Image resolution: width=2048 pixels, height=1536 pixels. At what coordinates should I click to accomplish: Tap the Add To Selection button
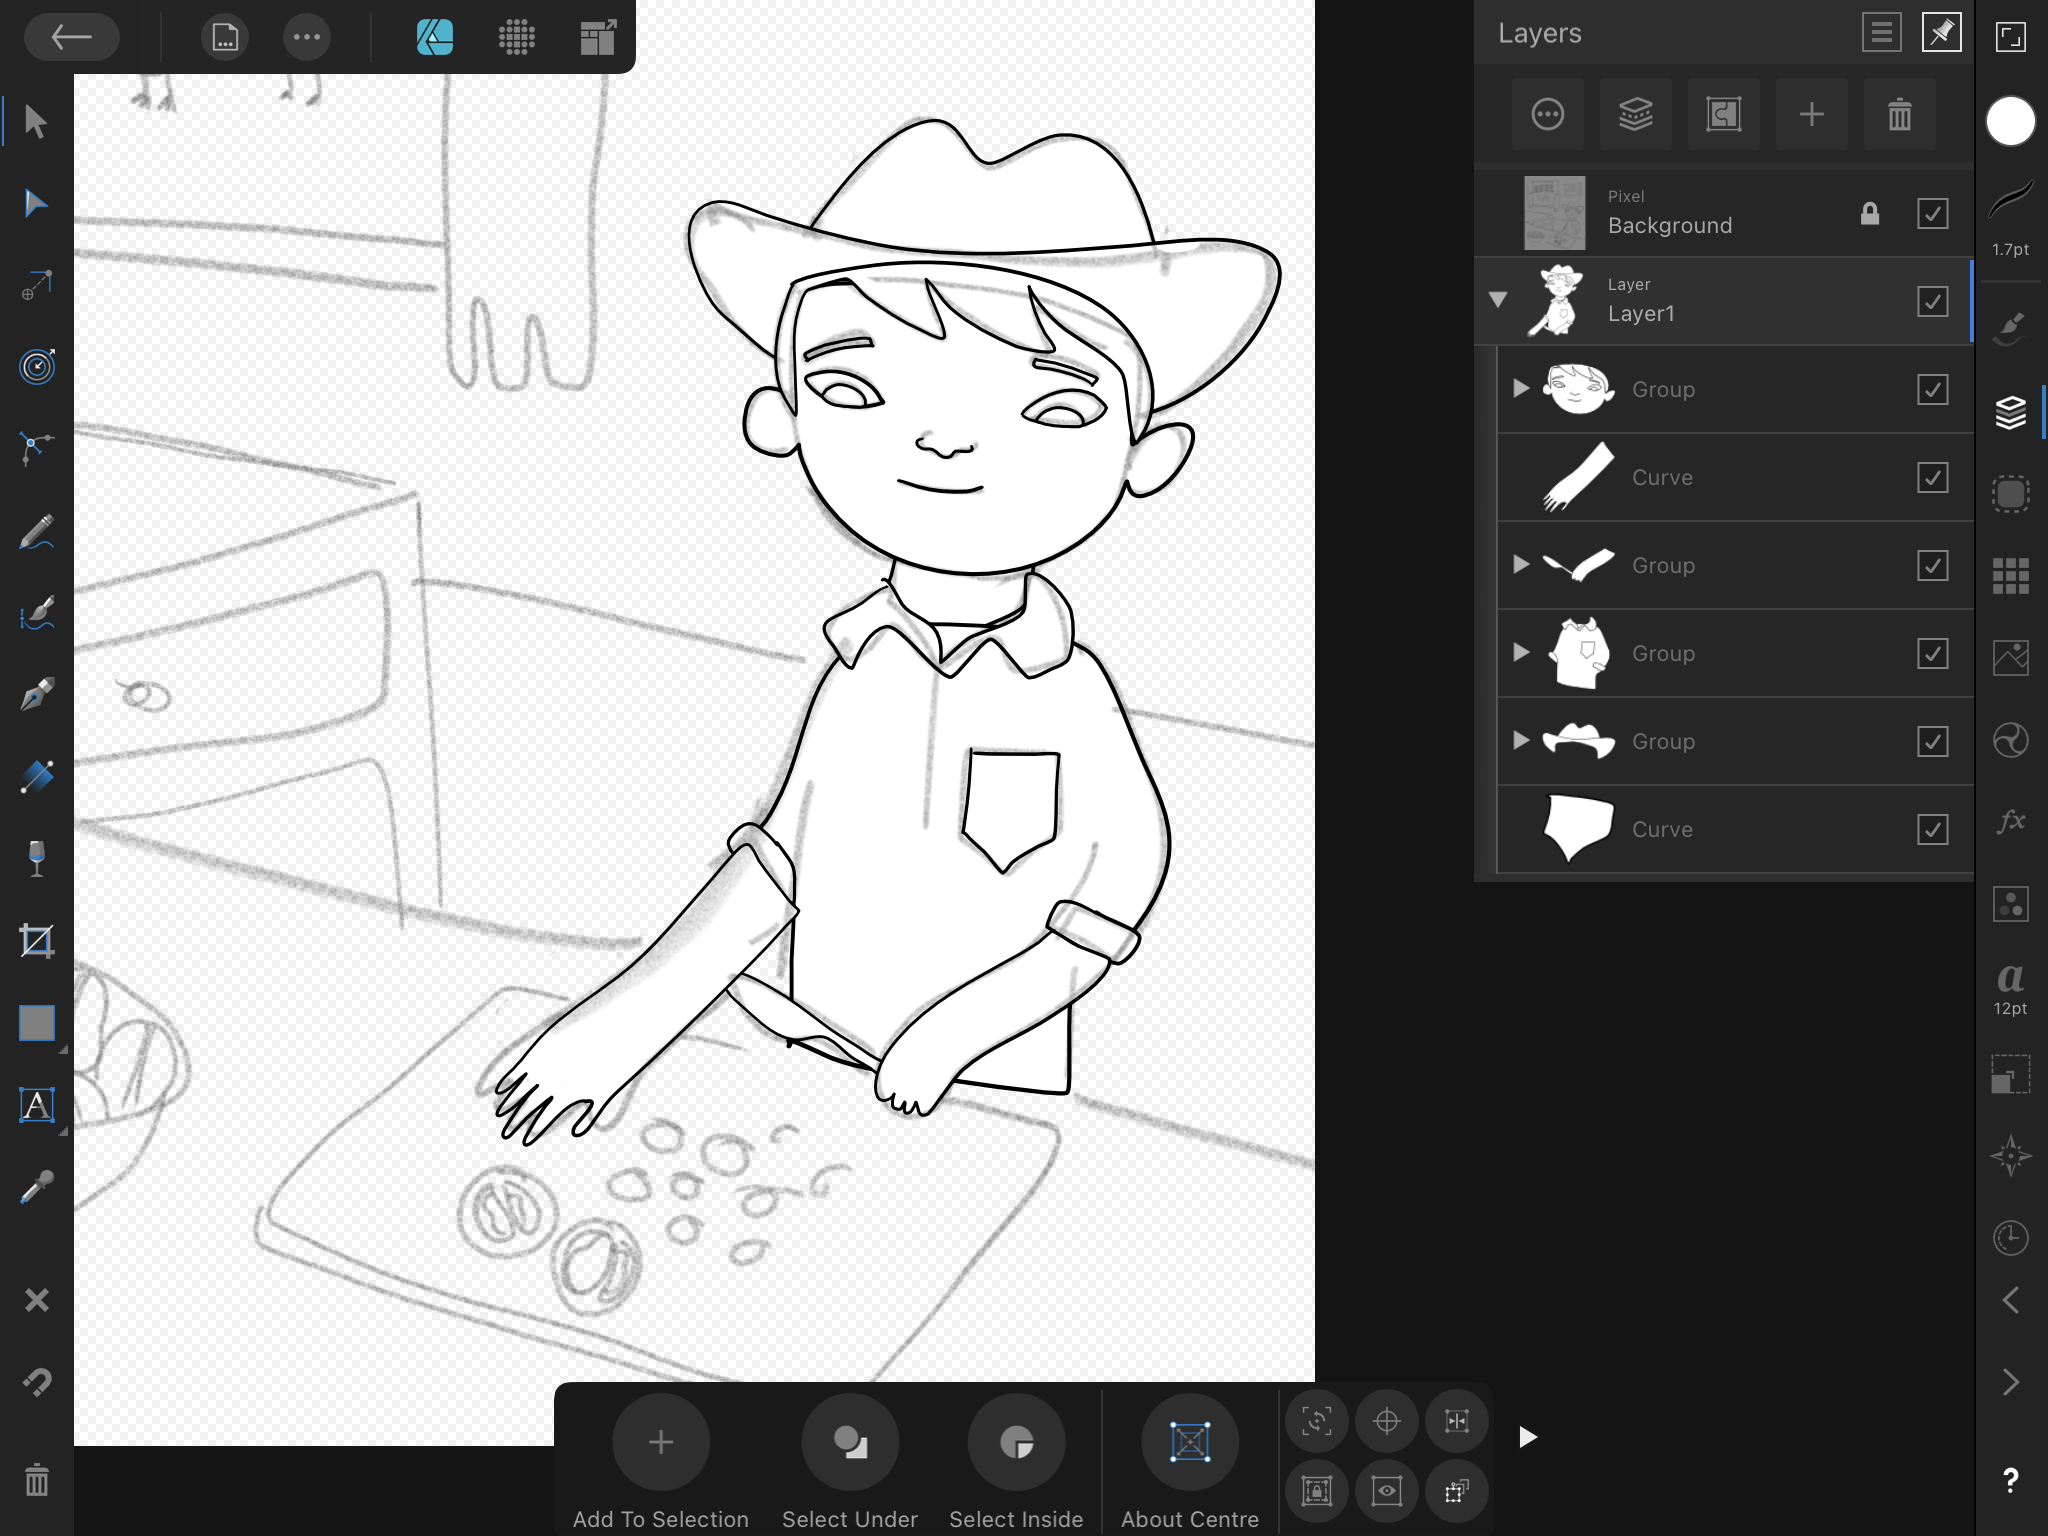(660, 1442)
